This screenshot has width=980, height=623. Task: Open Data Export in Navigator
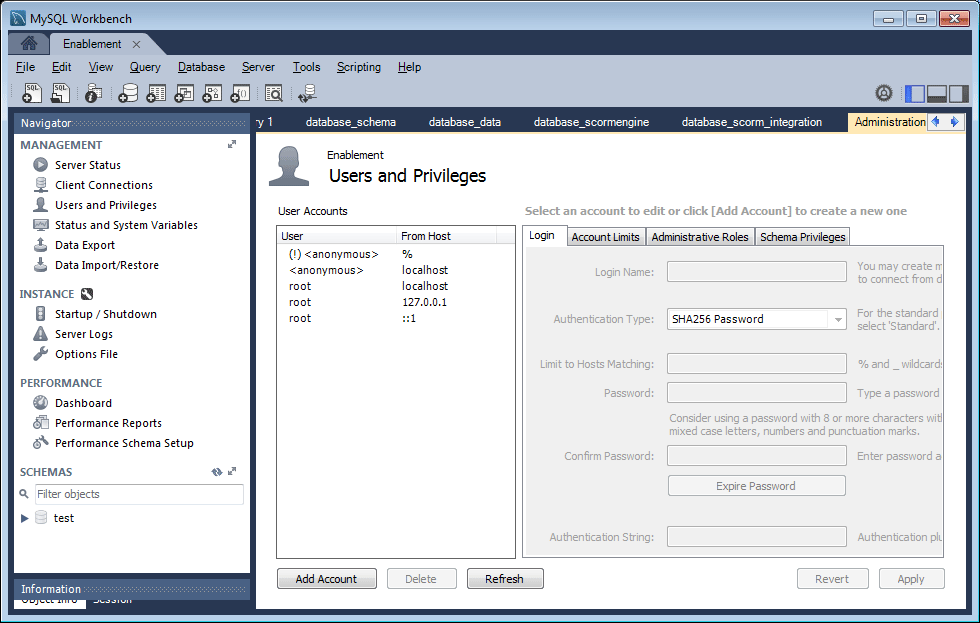85,245
